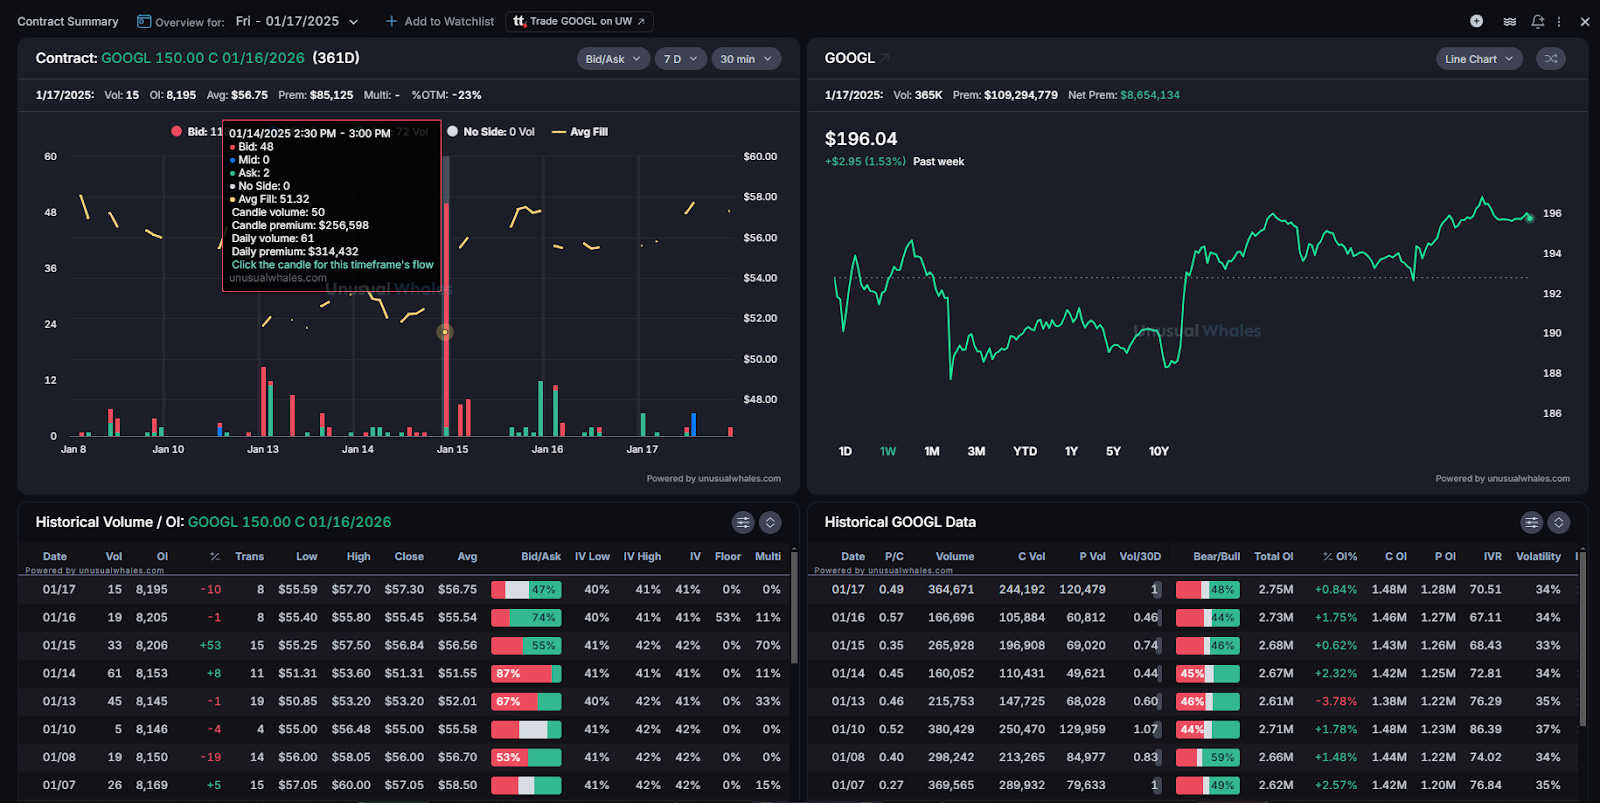Screen dimensions: 1600x803
Task: Select the 10Y time range
Action: click(1159, 451)
